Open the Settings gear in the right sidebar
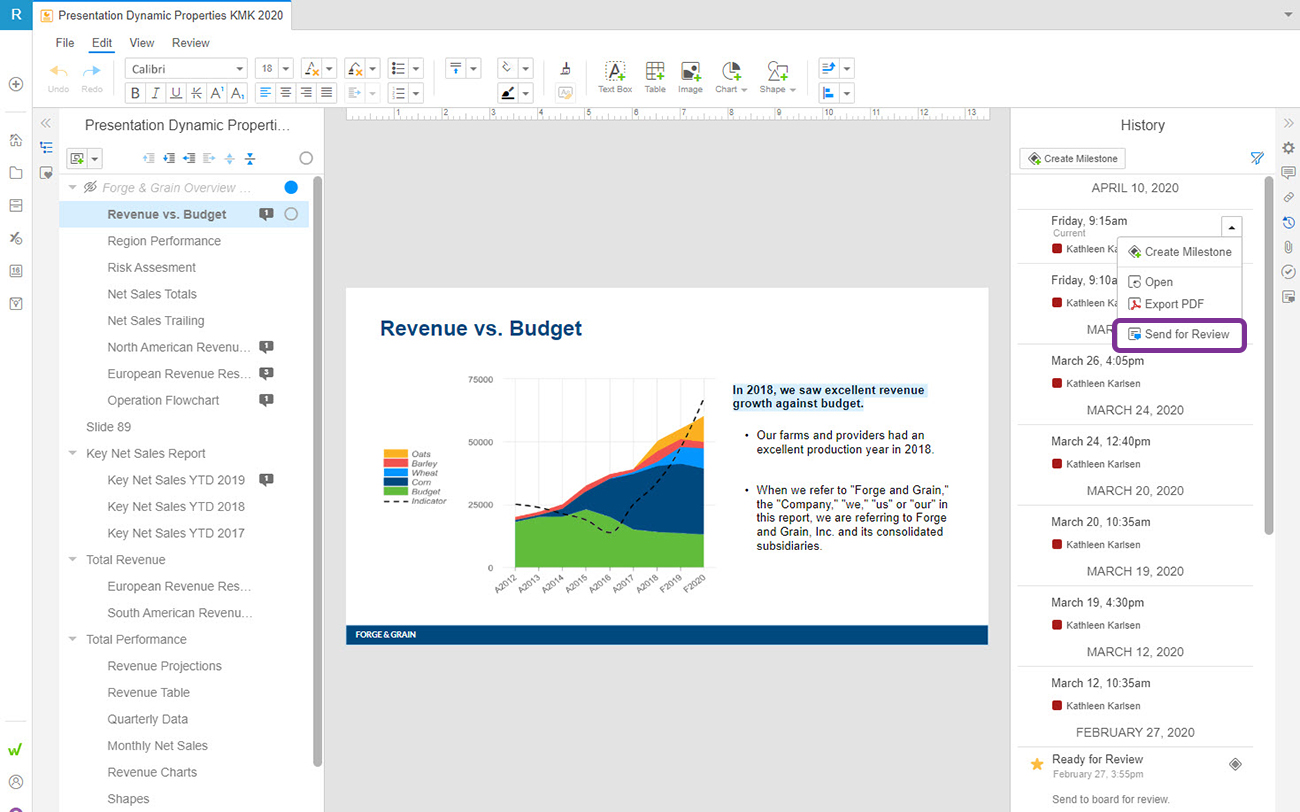Image resolution: width=1300 pixels, height=812 pixels. click(x=1288, y=148)
